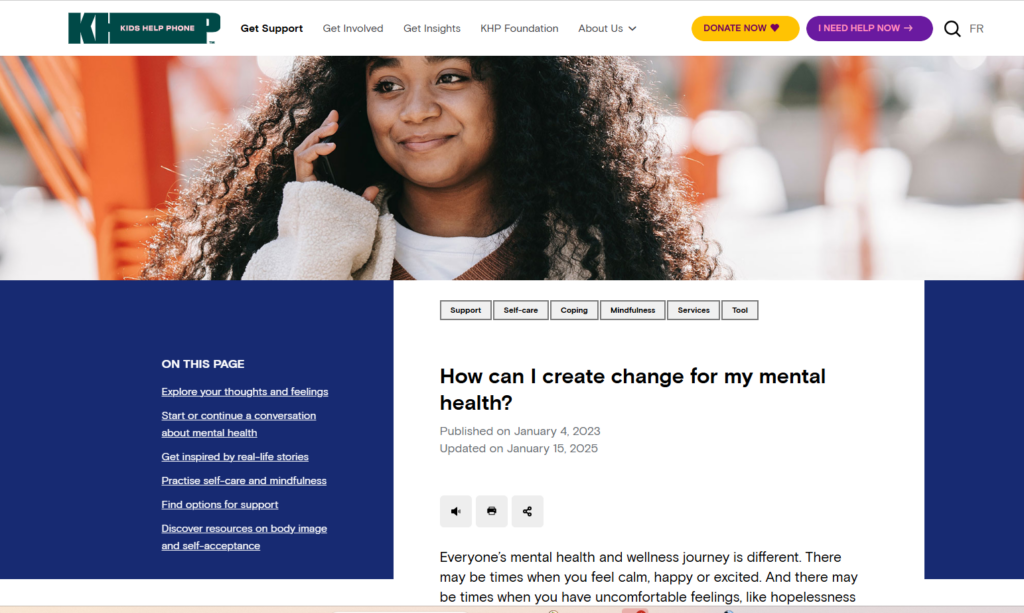Click the search magnifier icon
Image resolution: width=1024 pixels, height=613 pixels.
coord(952,29)
